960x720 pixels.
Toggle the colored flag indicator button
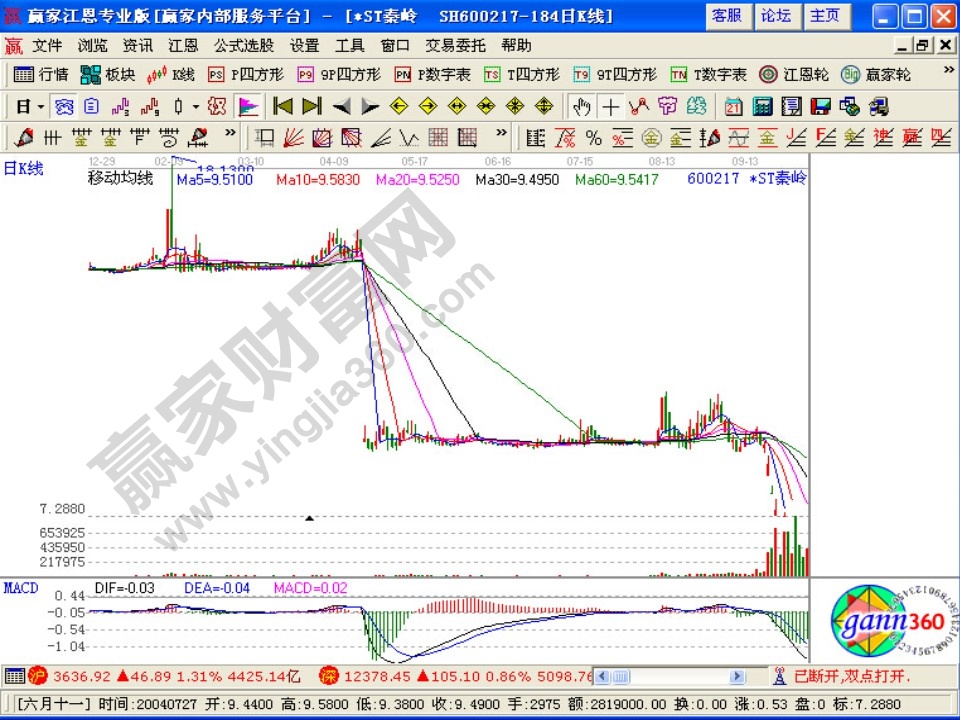click(x=248, y=106)
